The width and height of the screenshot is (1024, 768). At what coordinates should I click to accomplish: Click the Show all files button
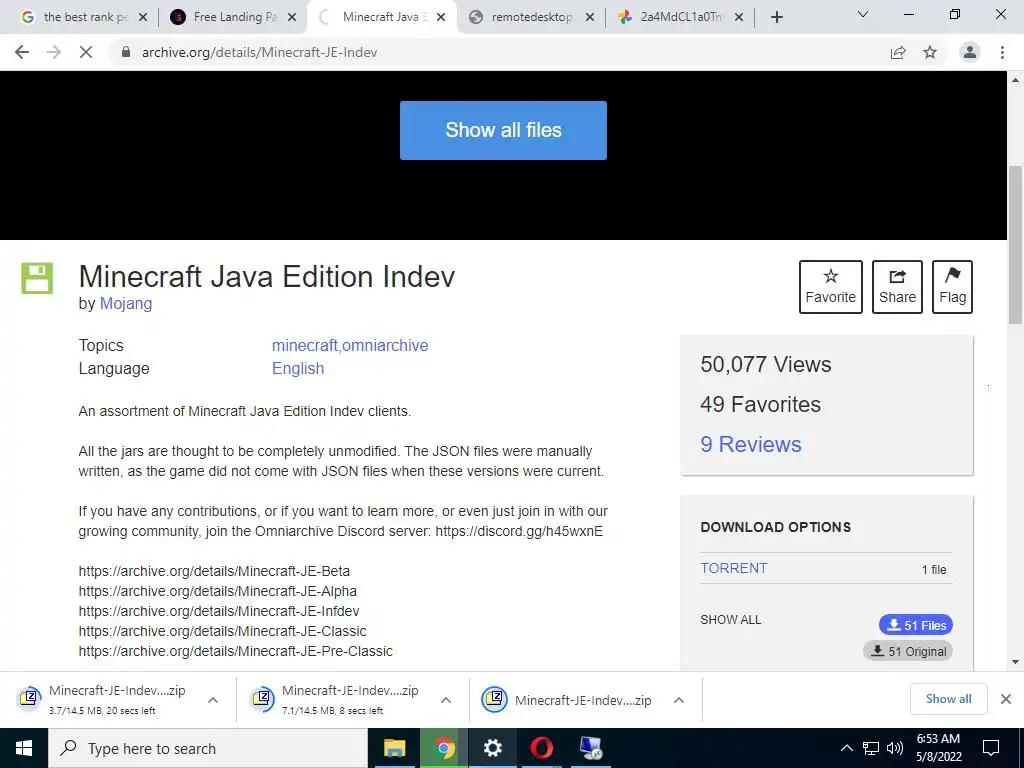(x=503, y=130)
